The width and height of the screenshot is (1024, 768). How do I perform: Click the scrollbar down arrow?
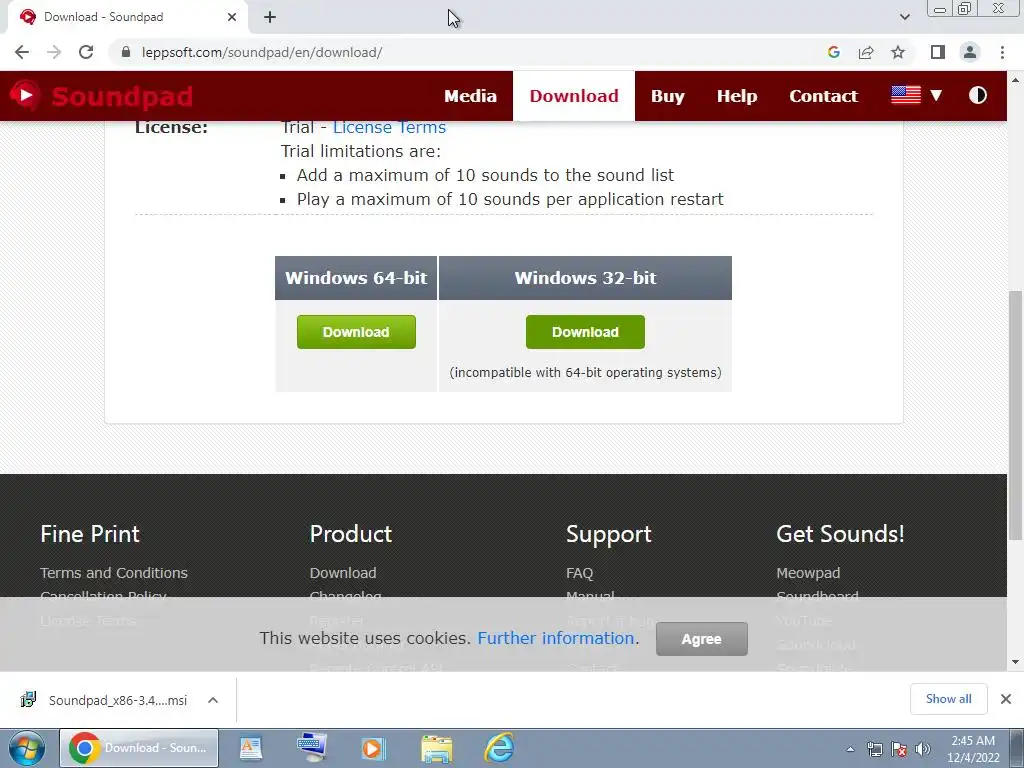[x=1015, y=662]
